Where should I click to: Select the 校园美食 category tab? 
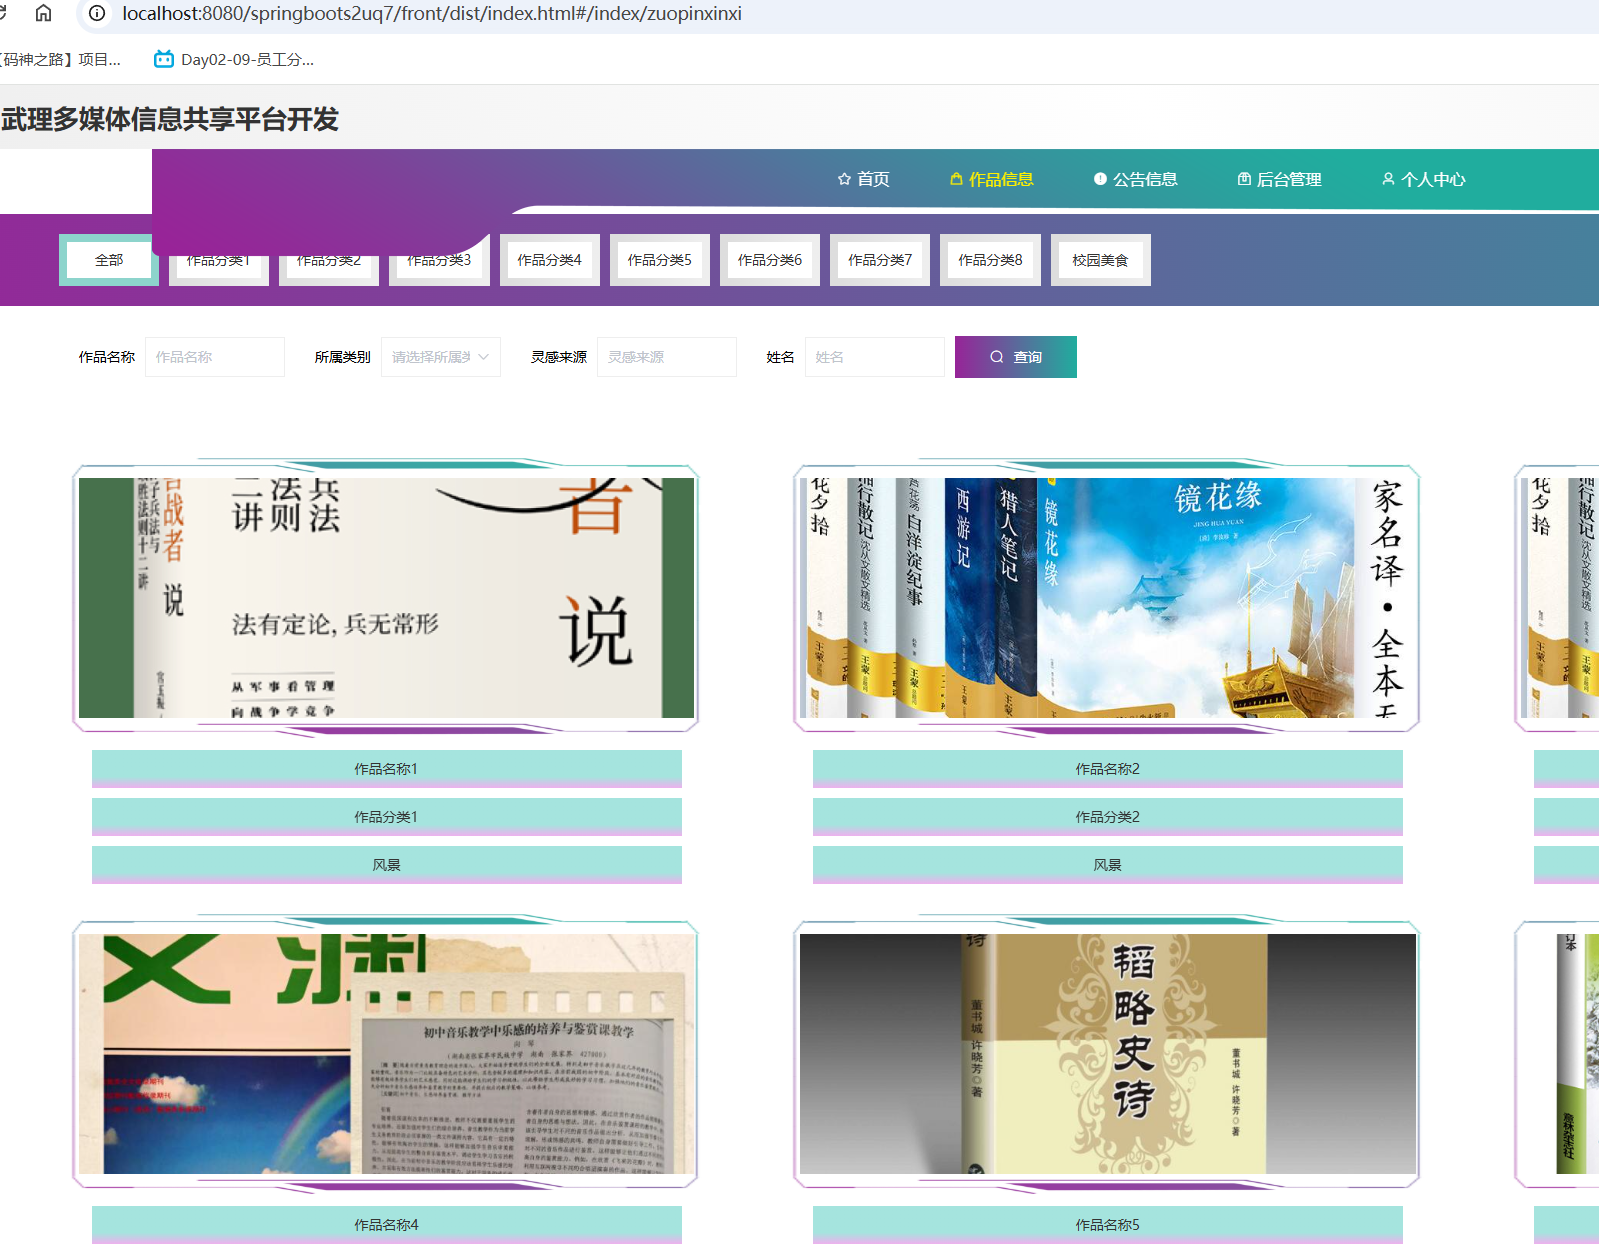point(1101,260)
